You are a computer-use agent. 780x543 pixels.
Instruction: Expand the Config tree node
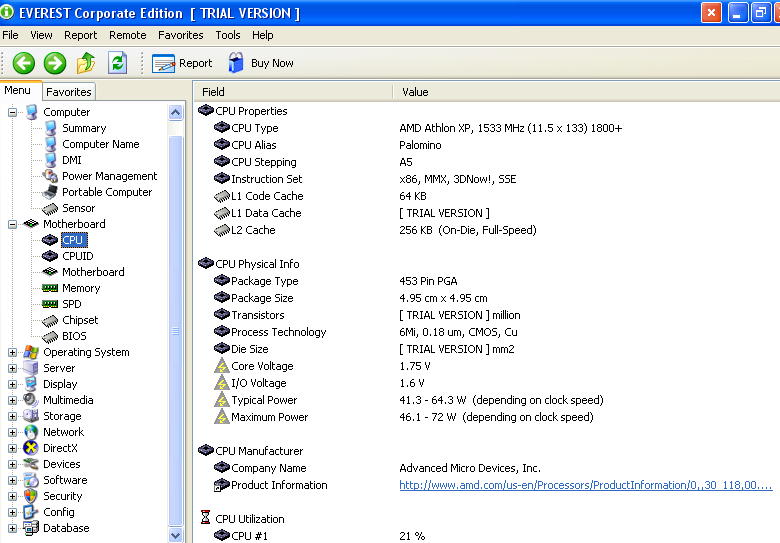pos(12,512)
